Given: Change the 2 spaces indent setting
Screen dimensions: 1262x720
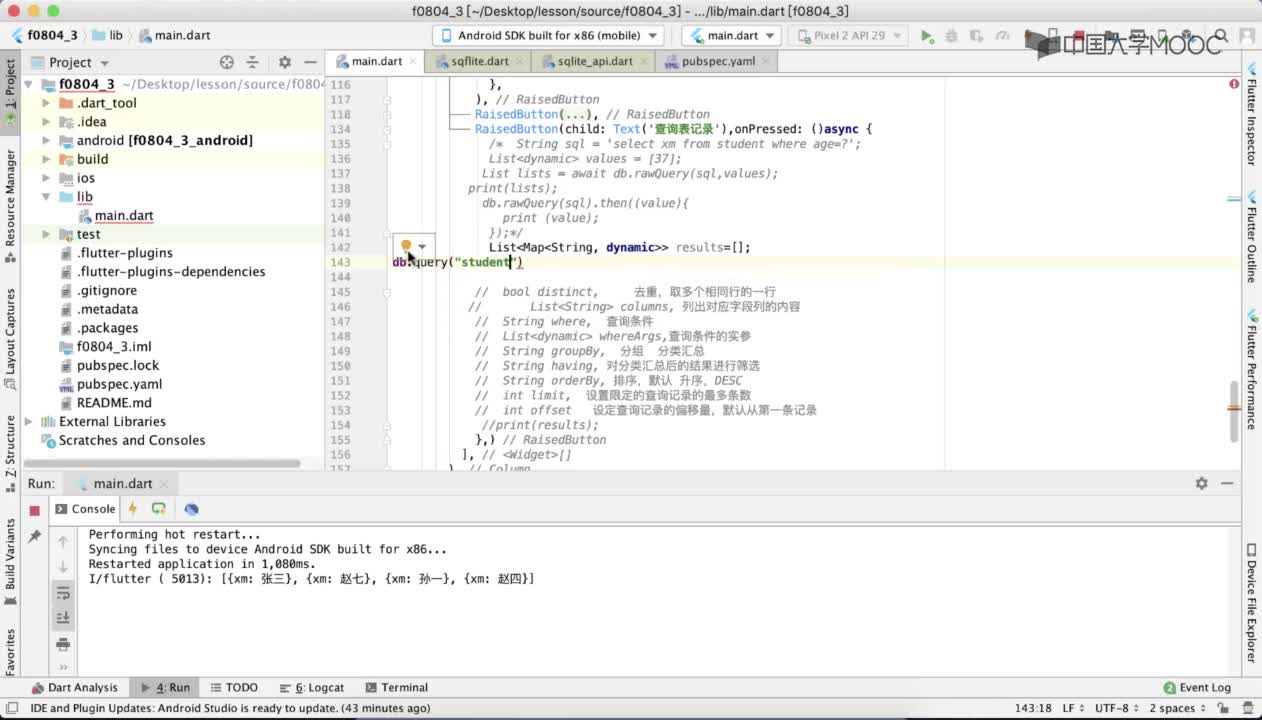Looking at the screenshot, I should click(x=1178, y=708).
